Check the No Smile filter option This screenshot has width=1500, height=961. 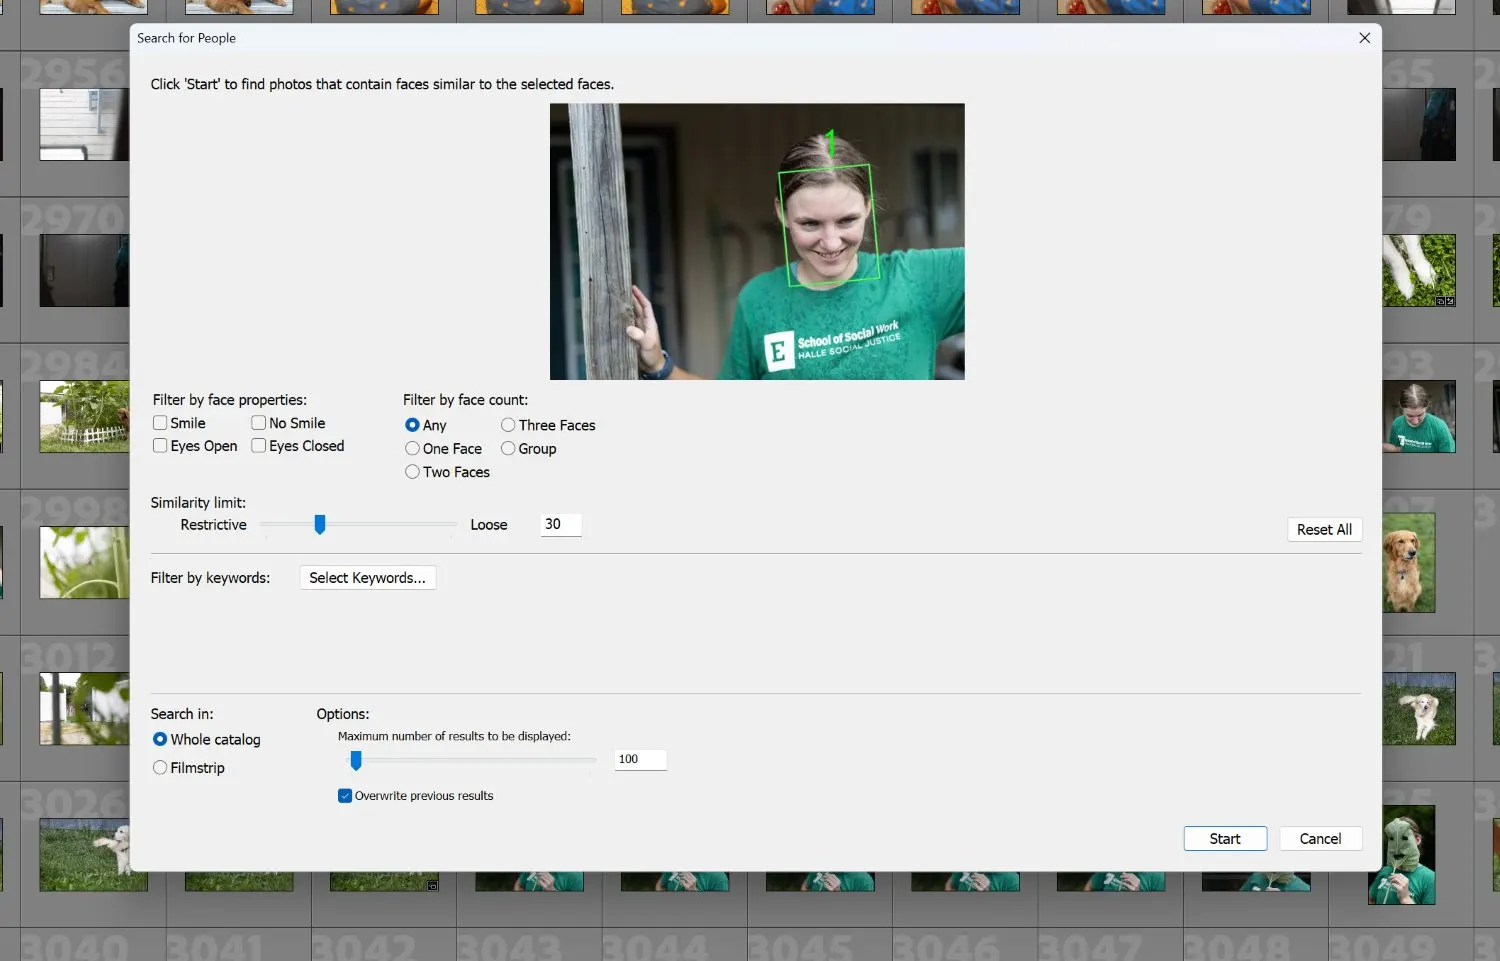pyautogui.click(x=258, y=422)
